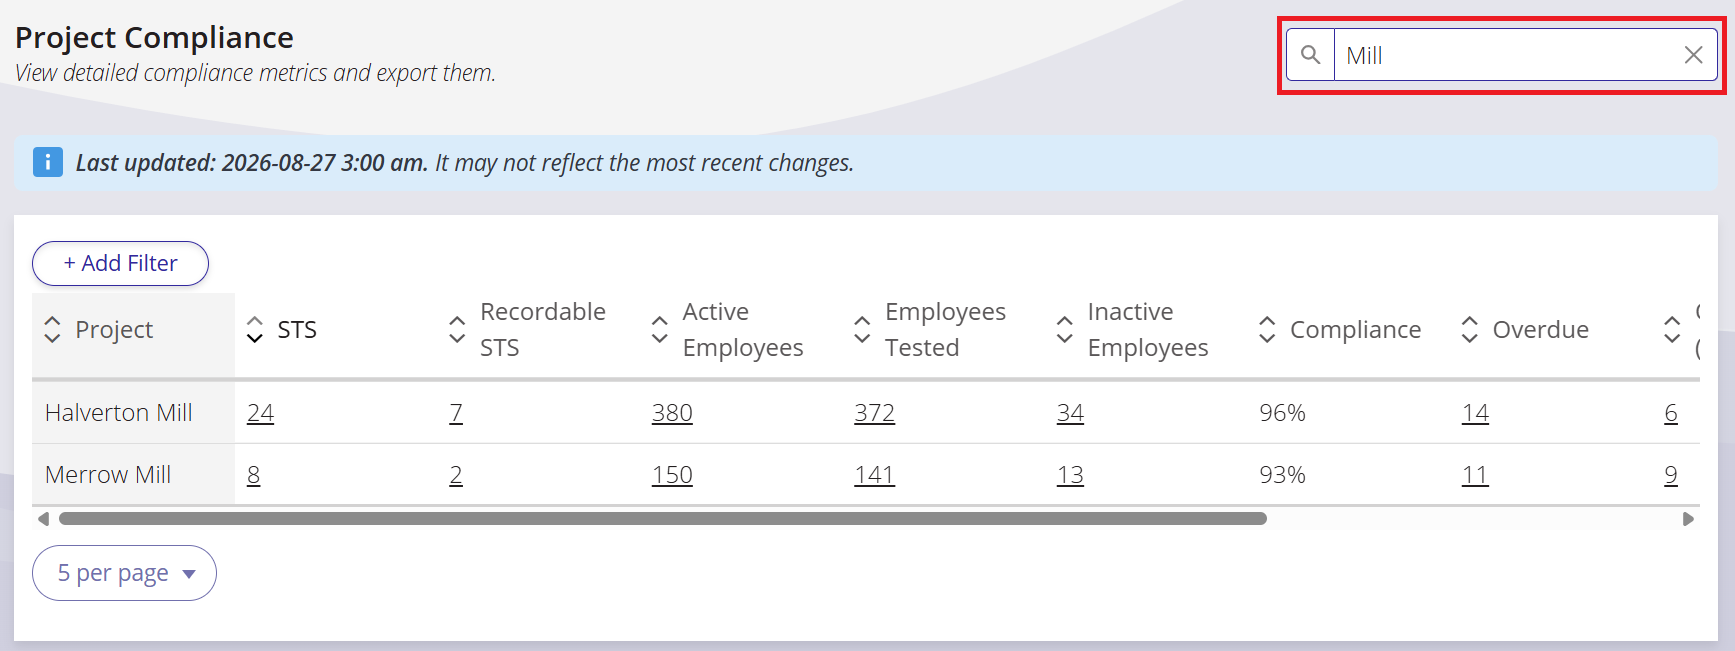1735x651 pixels.
Task: Open Halverton Mill STS value 24
Action: click(261, 413)
